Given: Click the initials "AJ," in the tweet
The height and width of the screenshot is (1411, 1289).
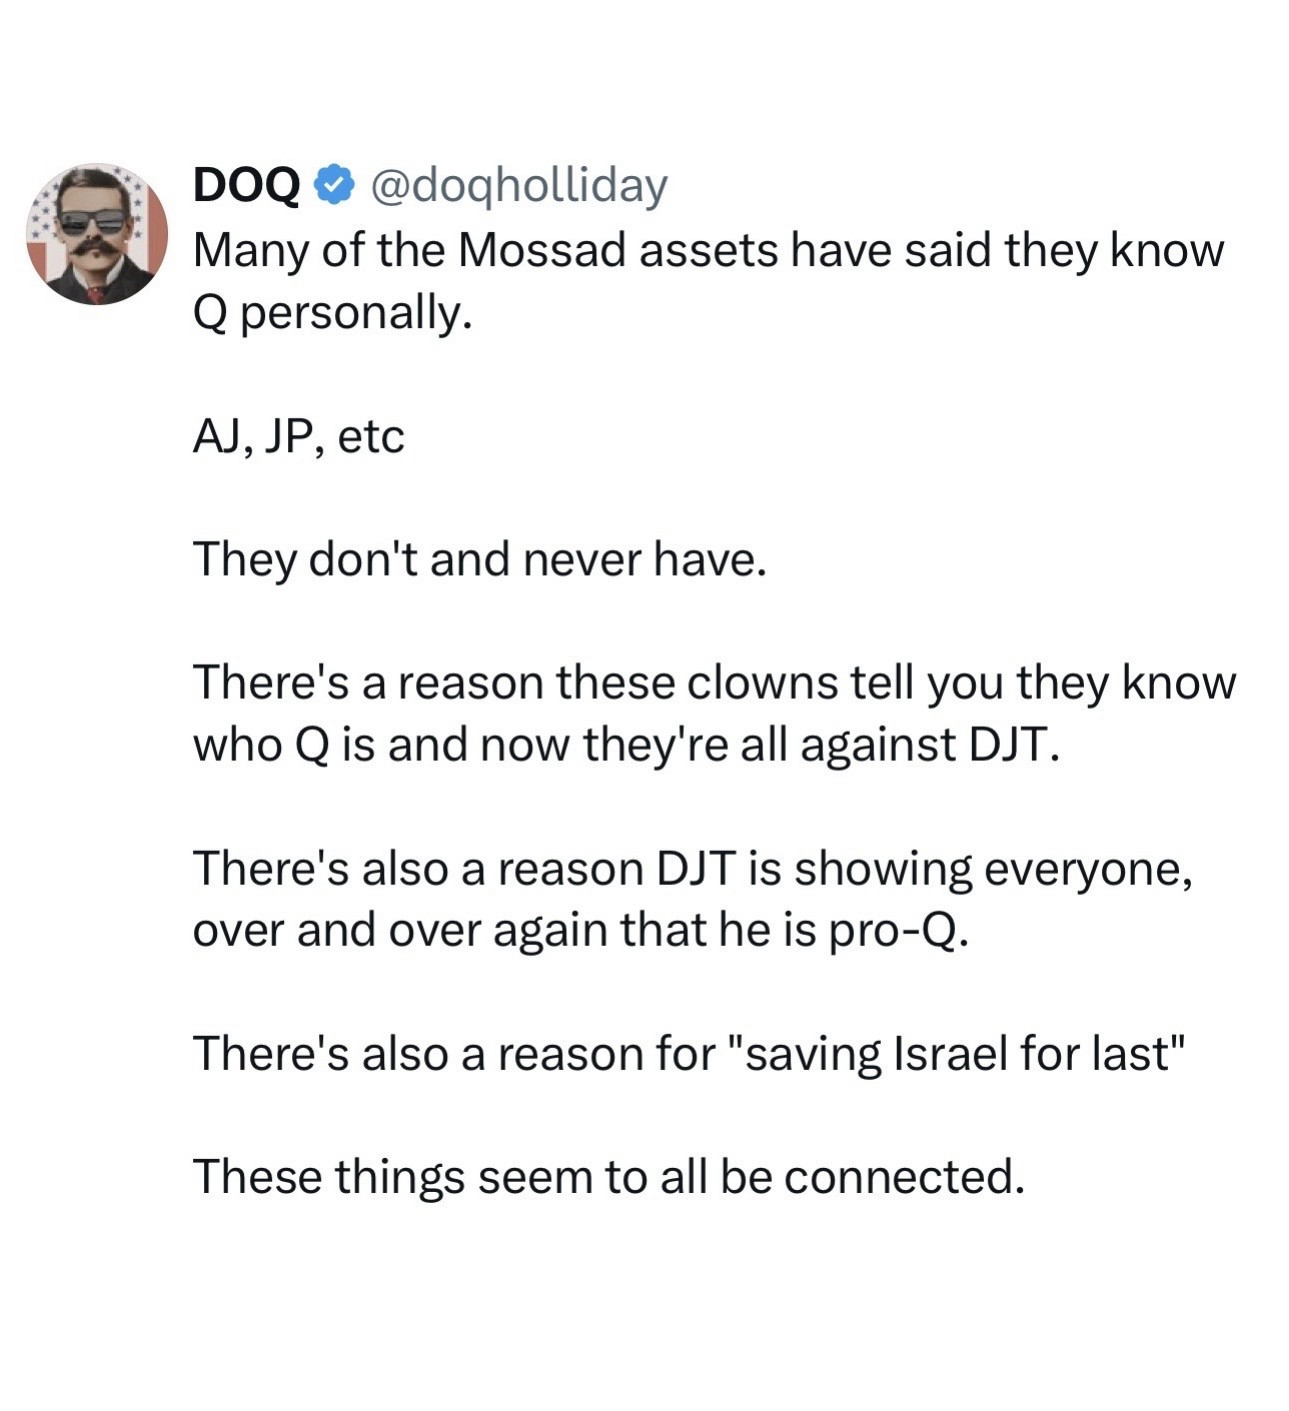Looking at the screenshot, I should 221,436.
